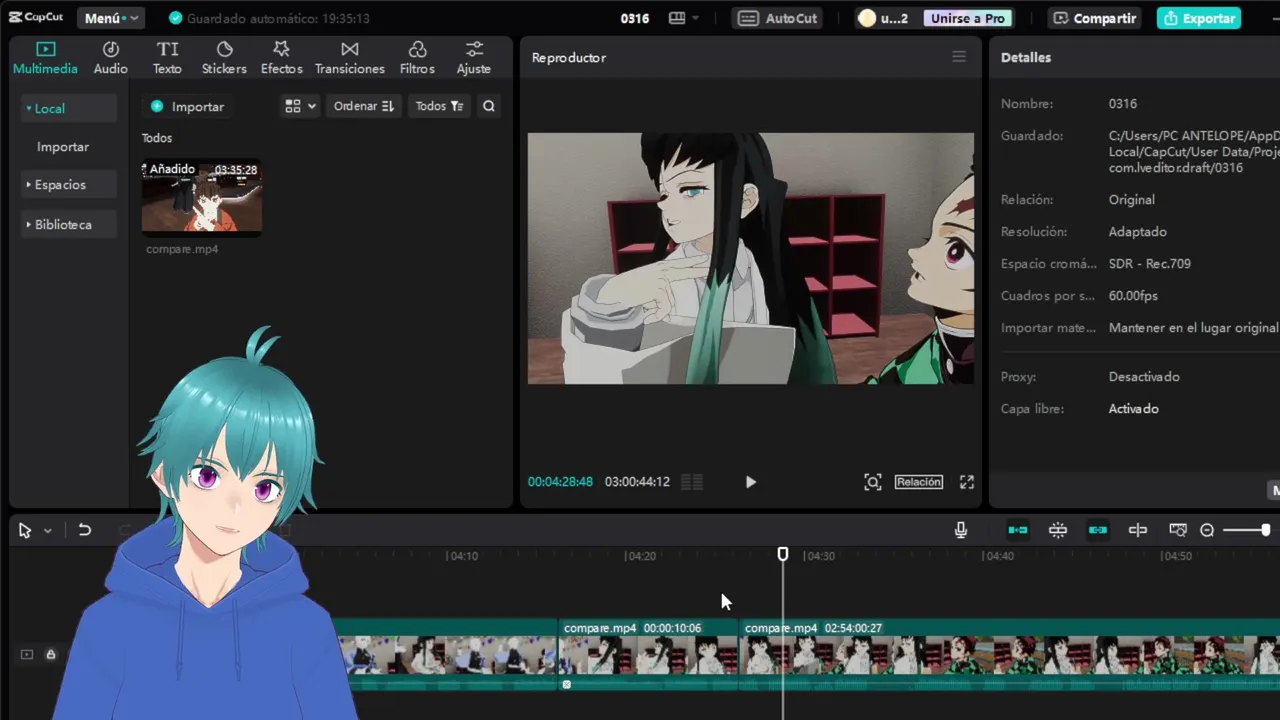Zoom out the timeline
This screenshot has width=1280, height=720.
pos(1207,530)
